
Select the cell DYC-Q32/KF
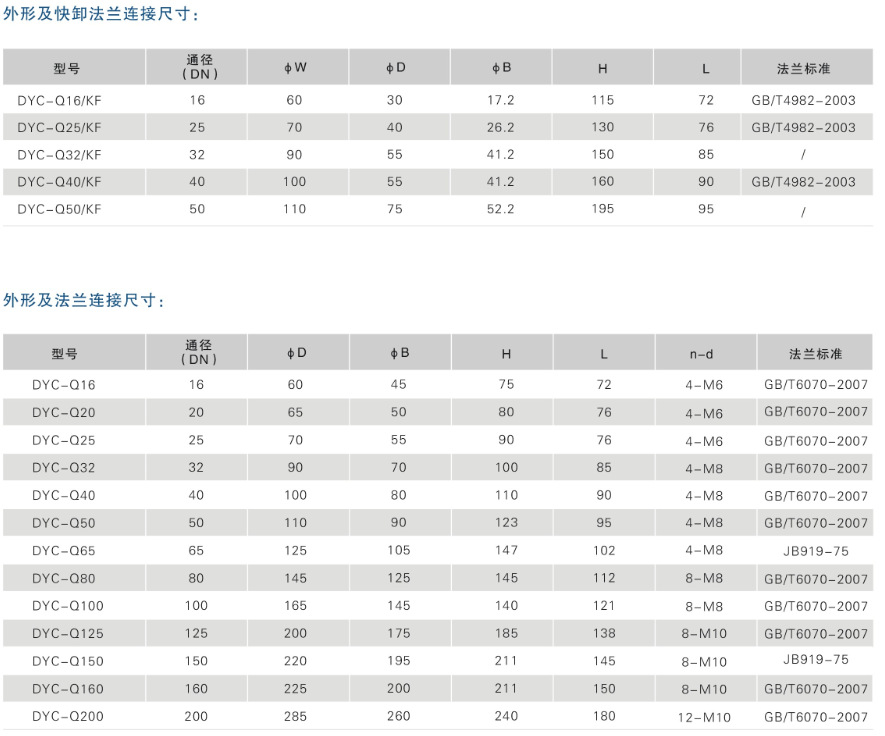coord(59,155)
